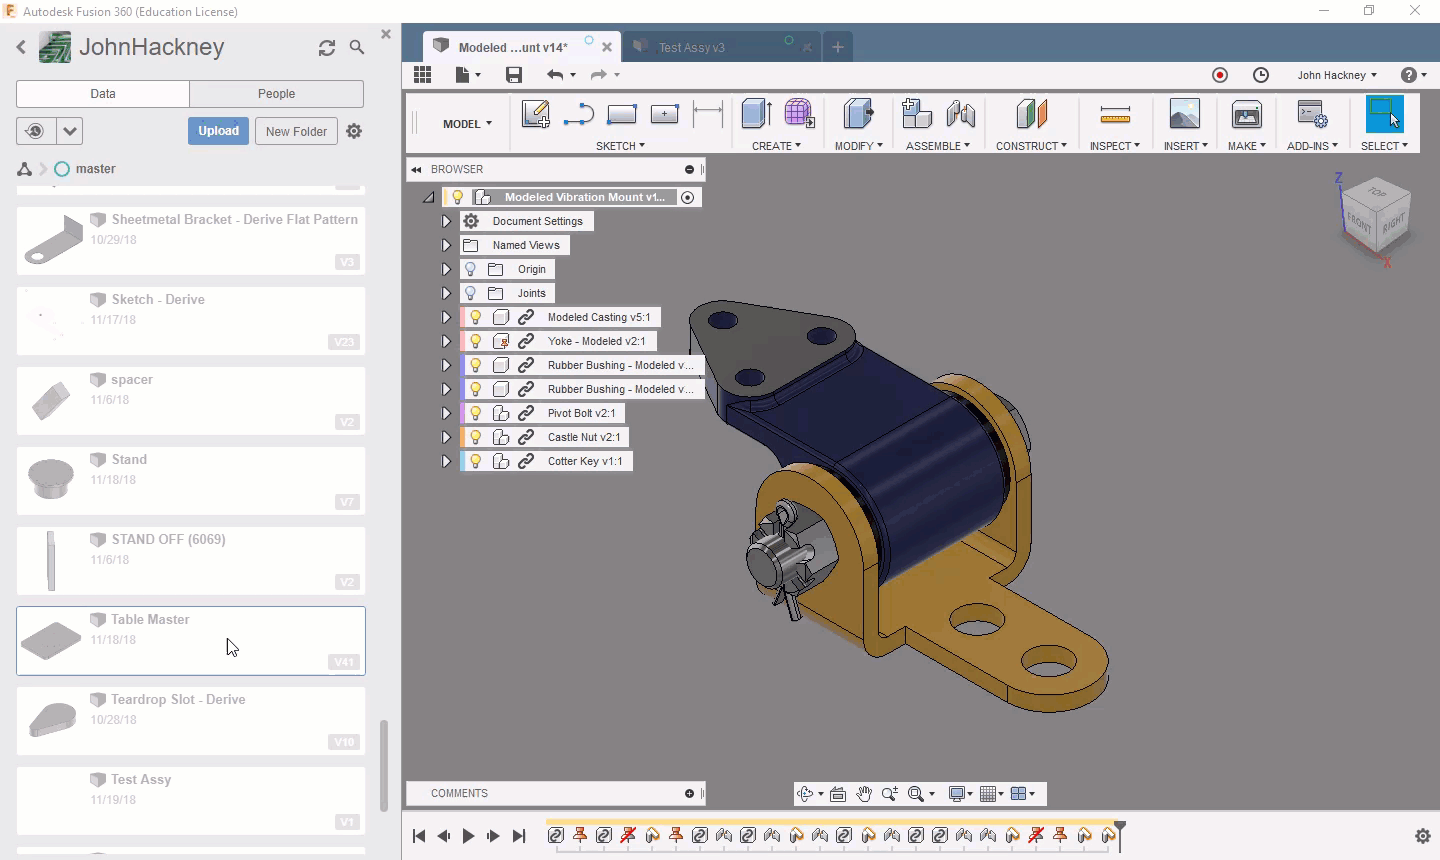This screenshot has height=860, width=1440.
Task: Select the Press Pull modify tool
Action: [x=858, y=114]
